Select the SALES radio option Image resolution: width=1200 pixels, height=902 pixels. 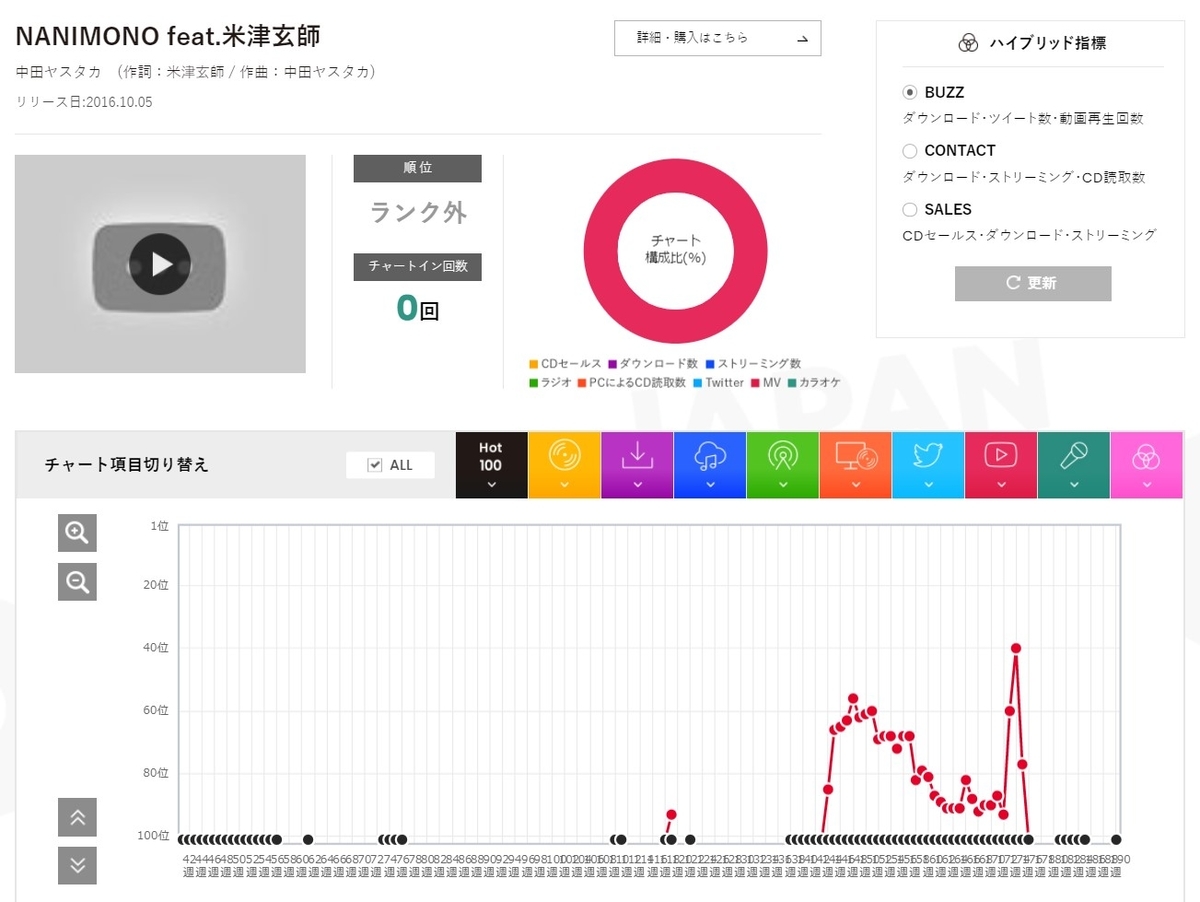(909, 210)
